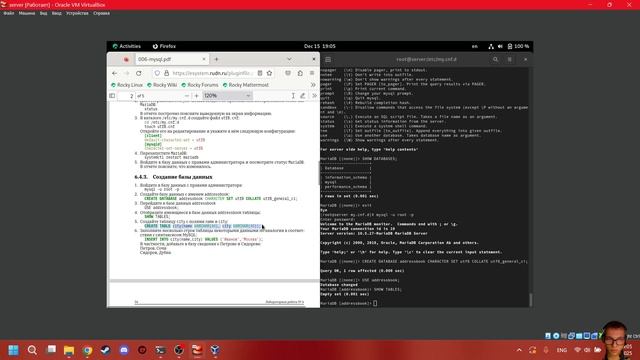This screenshot has width=640, height=360.
Task: Open Rocky Wiki bookmark
Action: (x=162, y=85)
